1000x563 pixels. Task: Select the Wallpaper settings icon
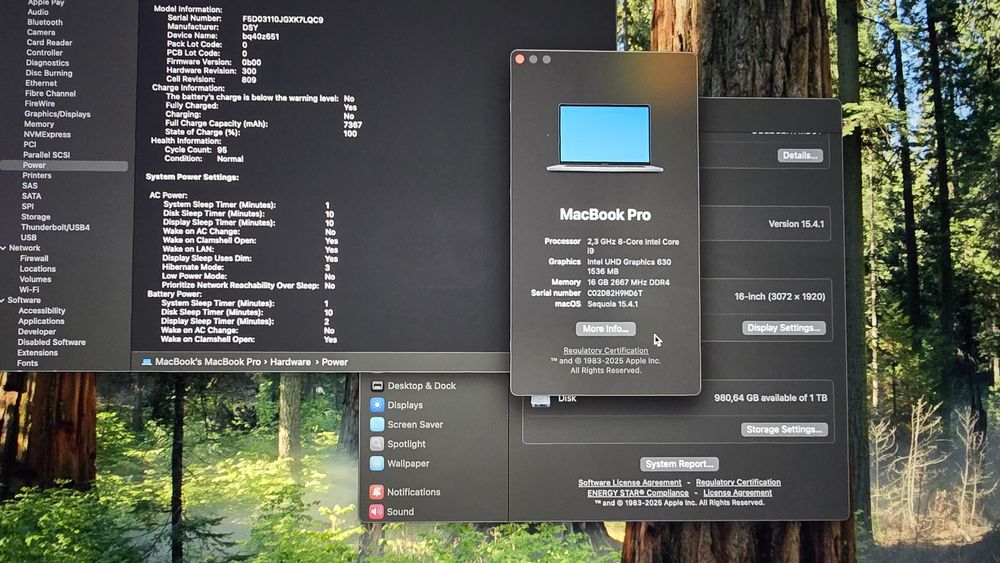click(377, 464)
